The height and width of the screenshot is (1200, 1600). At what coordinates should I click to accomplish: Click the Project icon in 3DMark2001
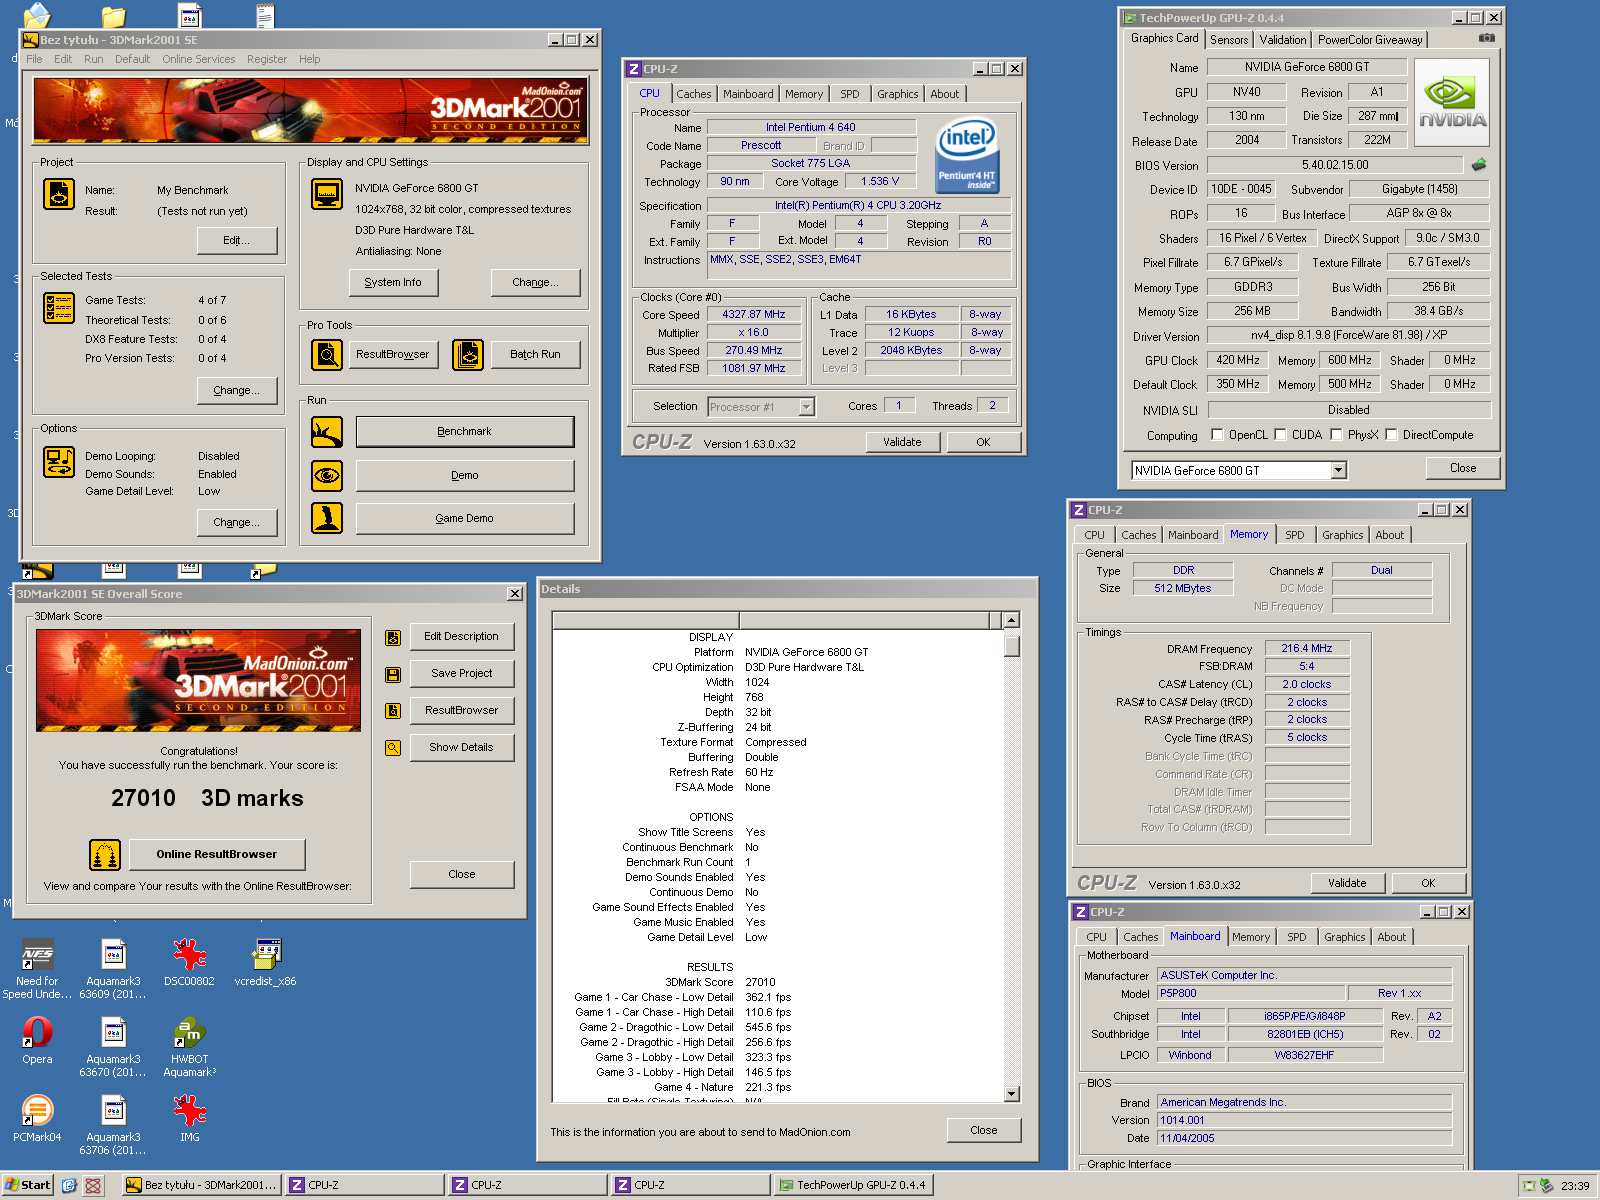click(x=59, y=194)
